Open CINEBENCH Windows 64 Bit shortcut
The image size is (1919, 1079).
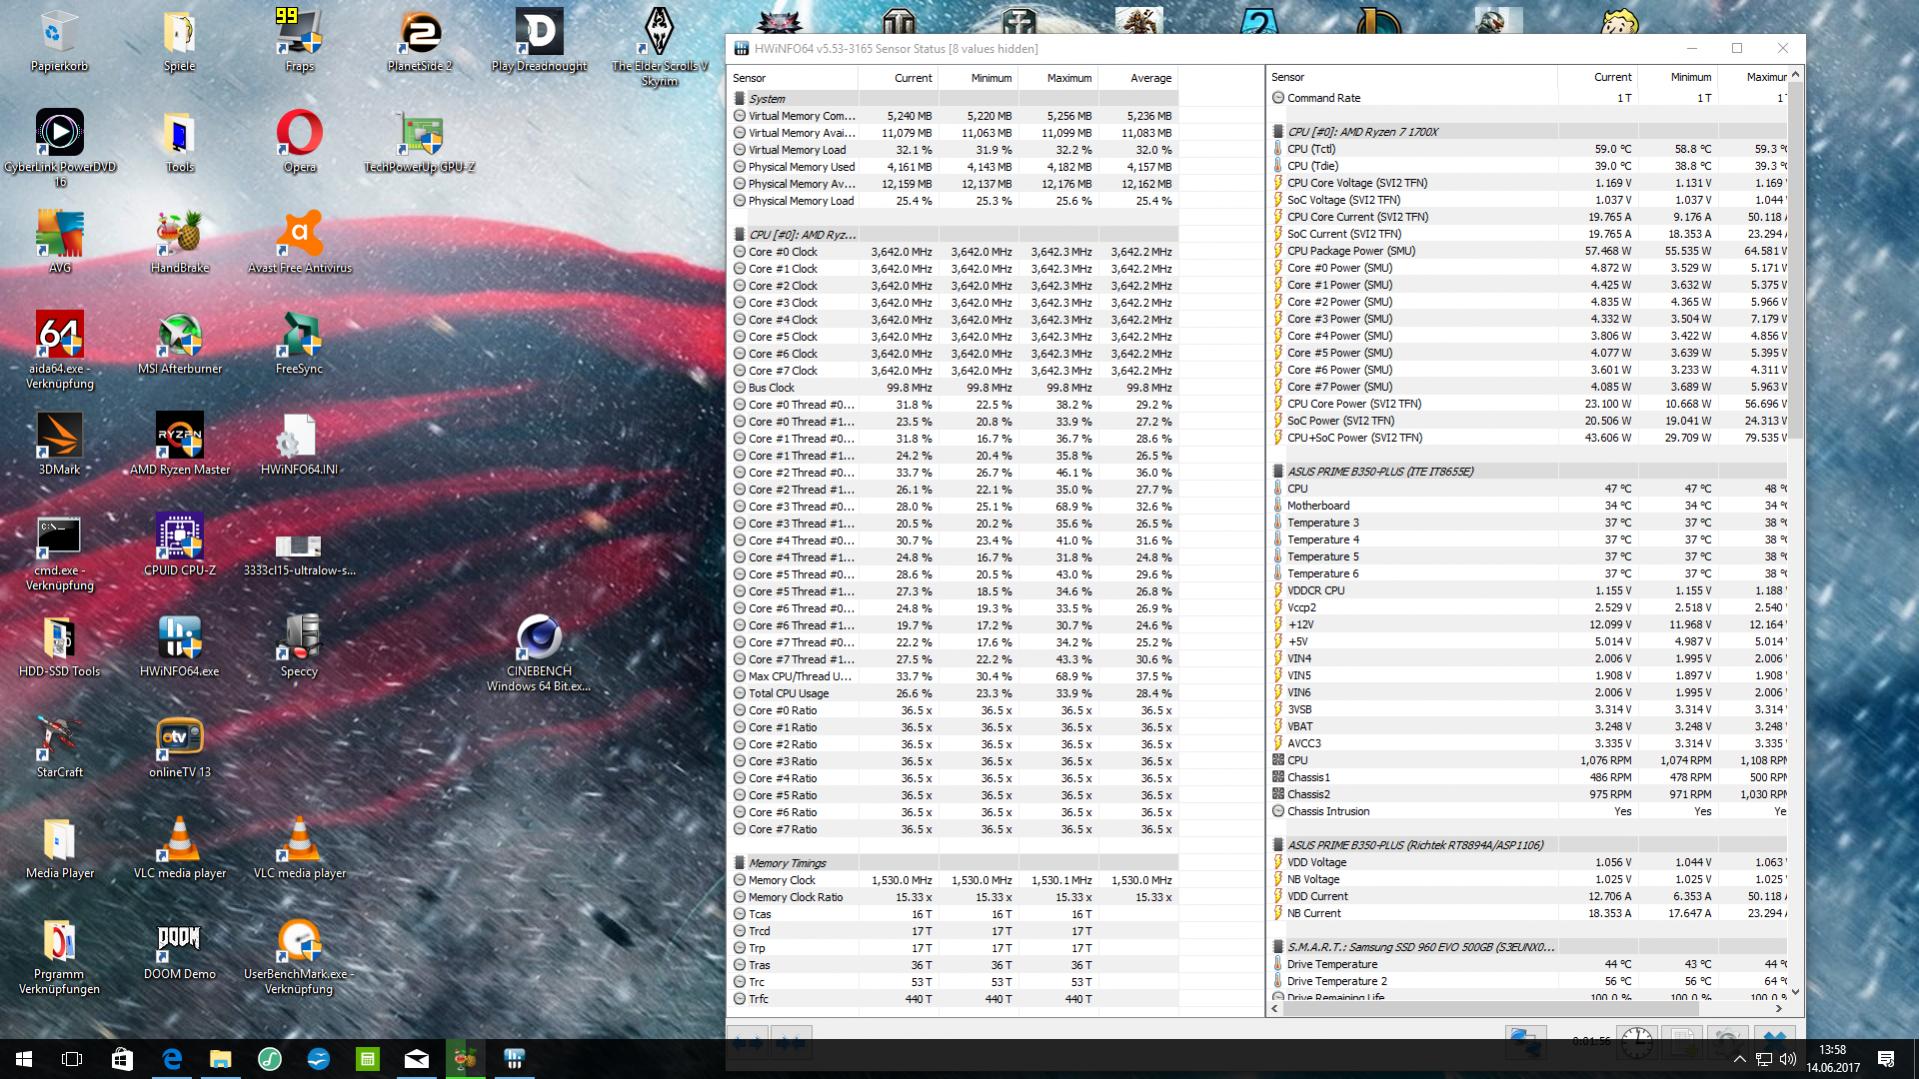click(x=539, y=654)
